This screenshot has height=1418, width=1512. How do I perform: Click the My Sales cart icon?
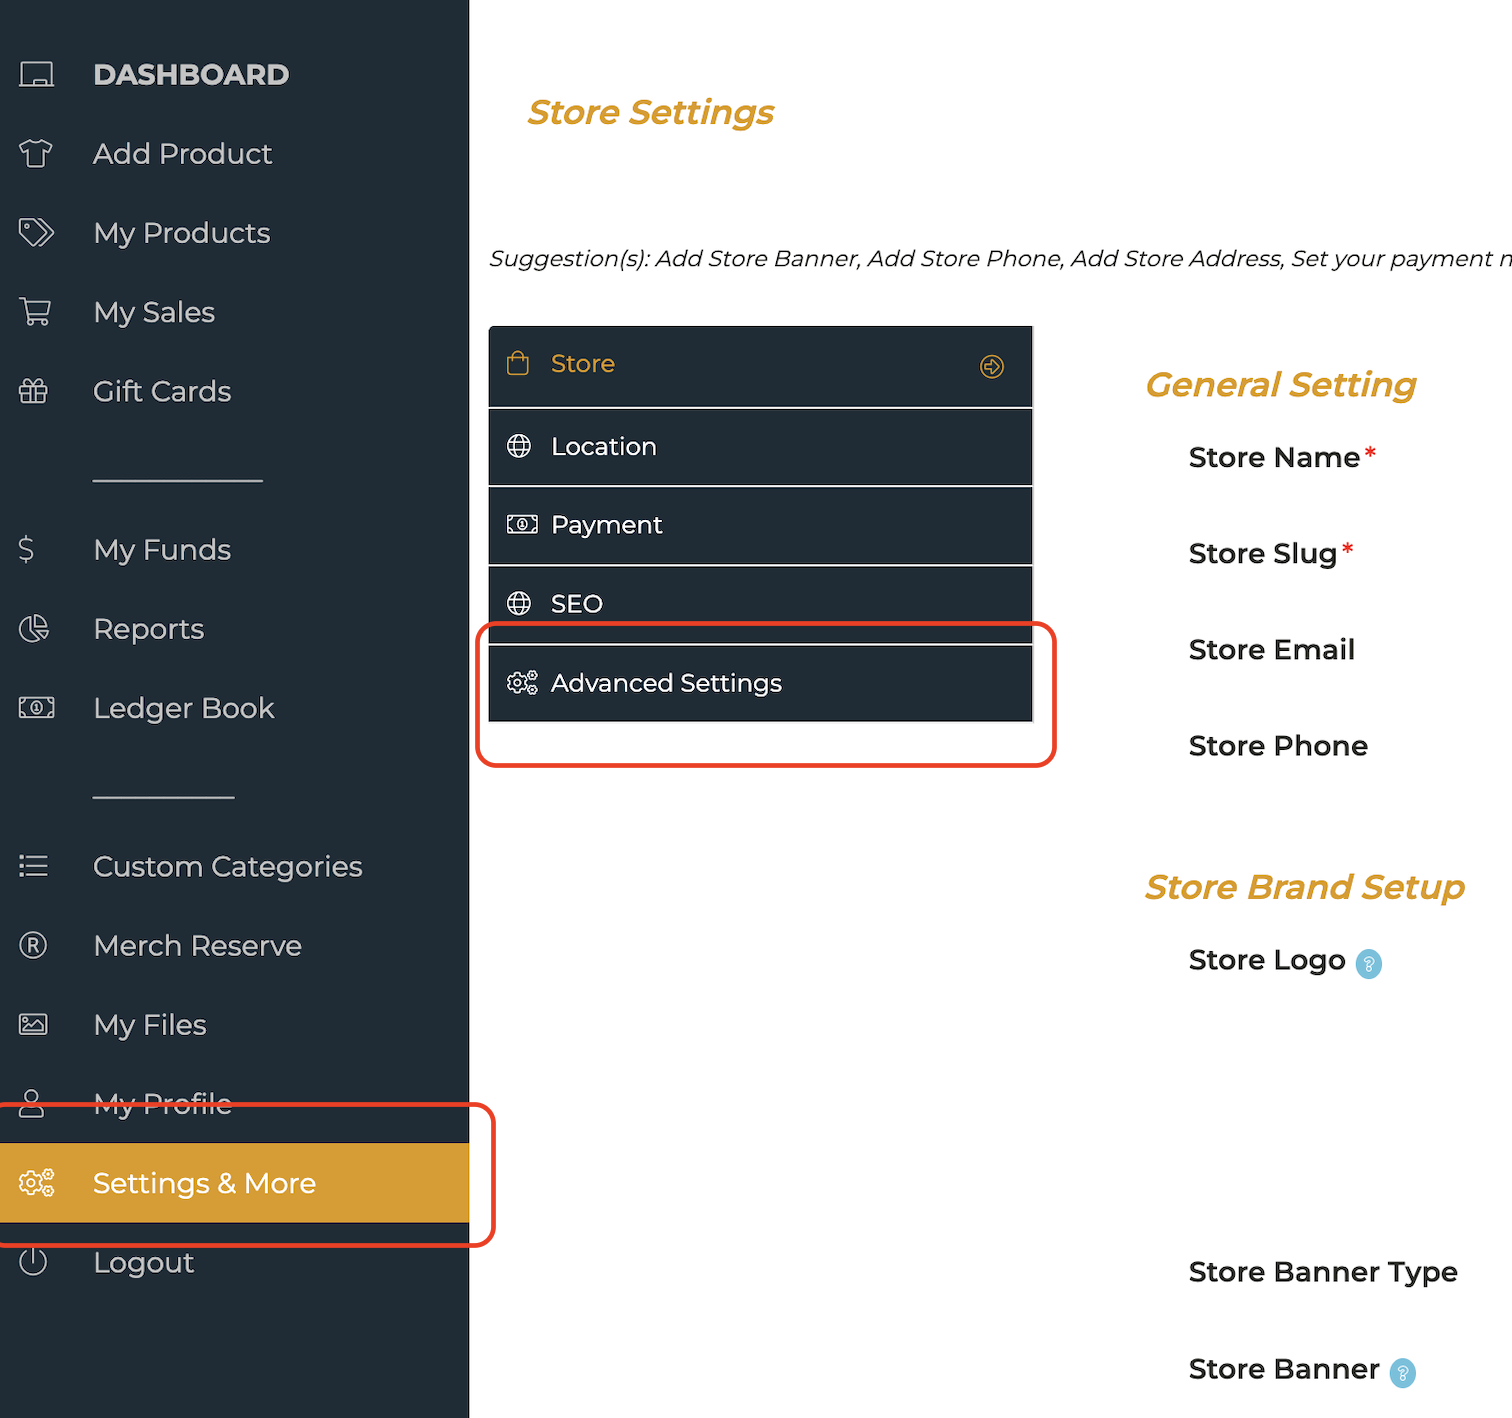pyautogui.click(x=36, y=312)
